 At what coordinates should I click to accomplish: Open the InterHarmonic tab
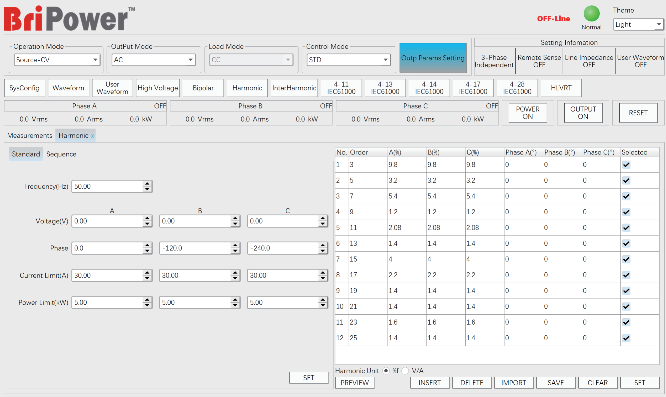point(294,88)
